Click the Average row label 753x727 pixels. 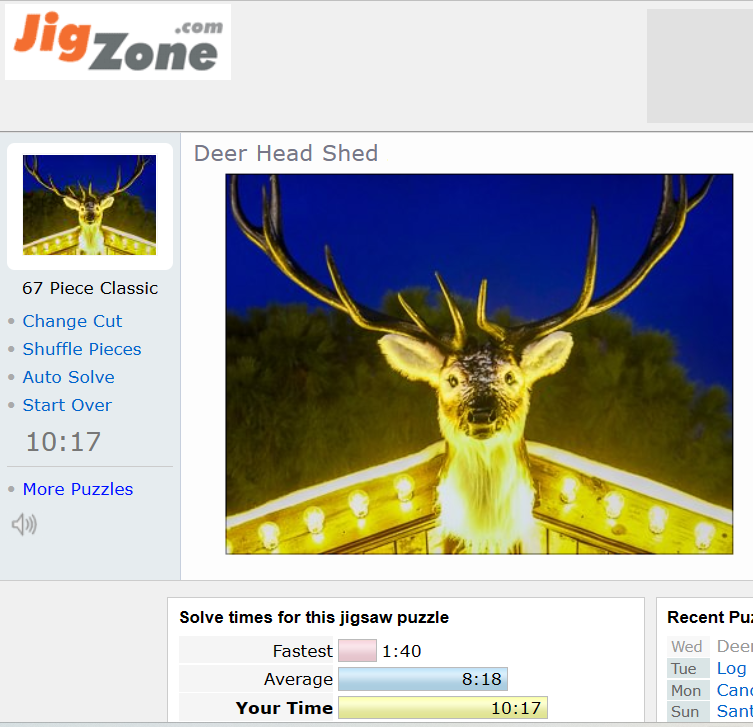tap(298, 679)
